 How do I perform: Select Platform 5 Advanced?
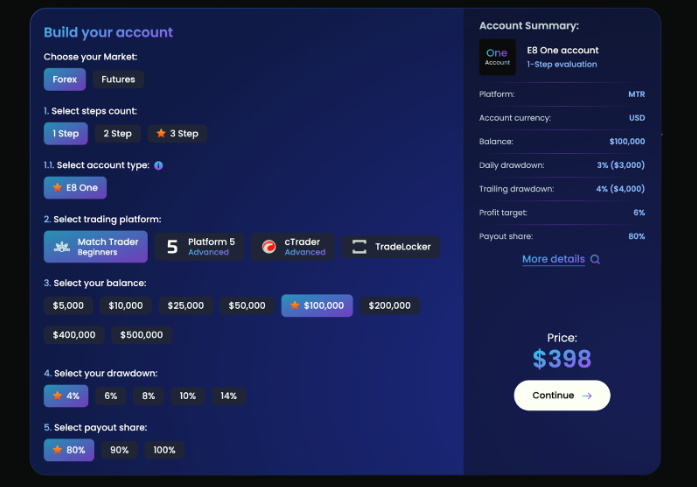tap(199, 247)
